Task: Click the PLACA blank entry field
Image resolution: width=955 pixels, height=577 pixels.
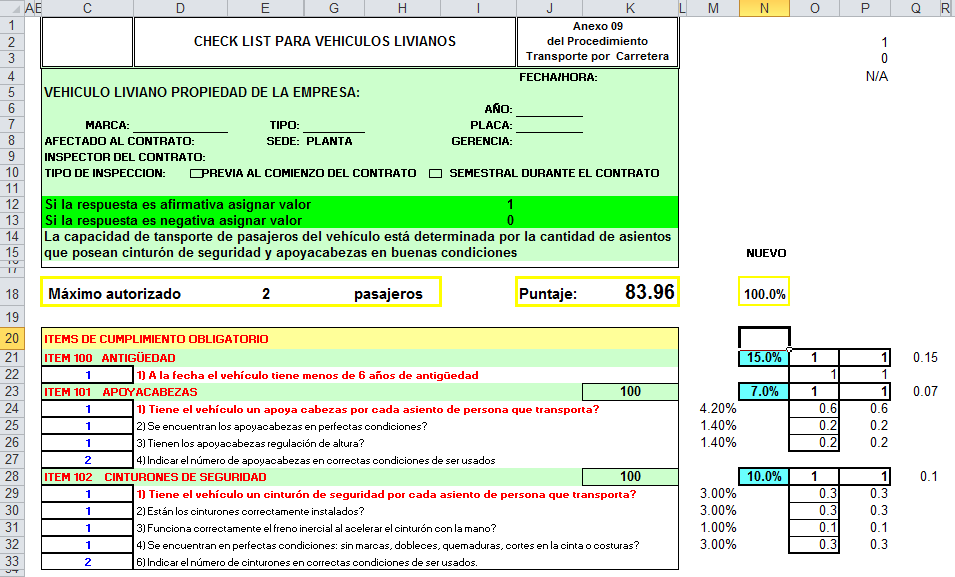Action: [x=549, y=126]
